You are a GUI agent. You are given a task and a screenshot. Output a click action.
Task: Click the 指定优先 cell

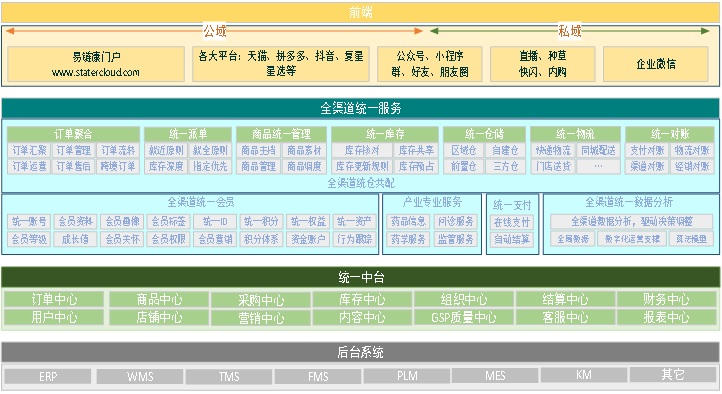(210, 166)
